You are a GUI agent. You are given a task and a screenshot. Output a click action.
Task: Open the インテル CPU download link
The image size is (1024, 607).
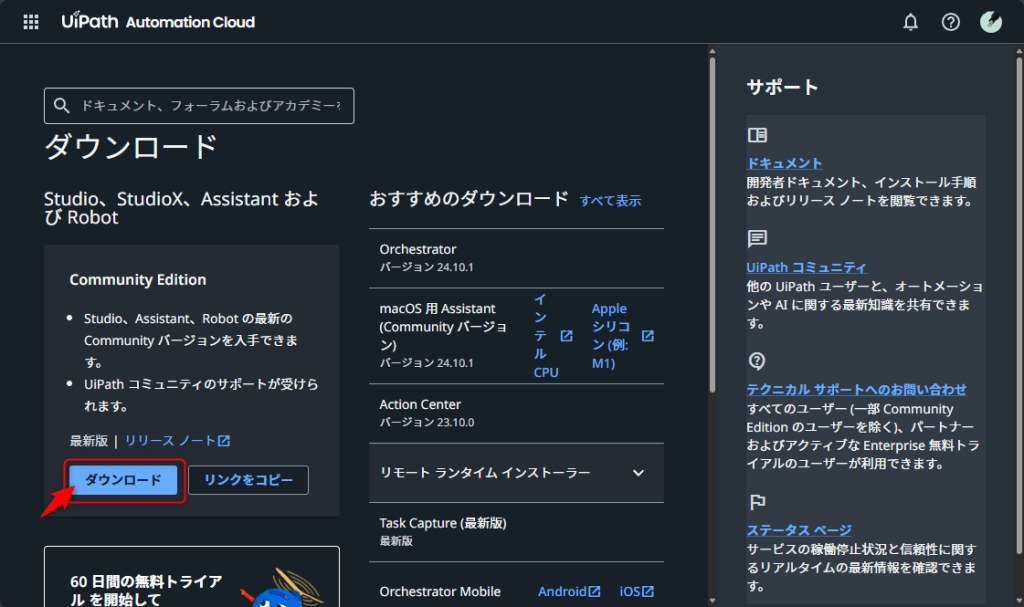[x=546, y=336]
